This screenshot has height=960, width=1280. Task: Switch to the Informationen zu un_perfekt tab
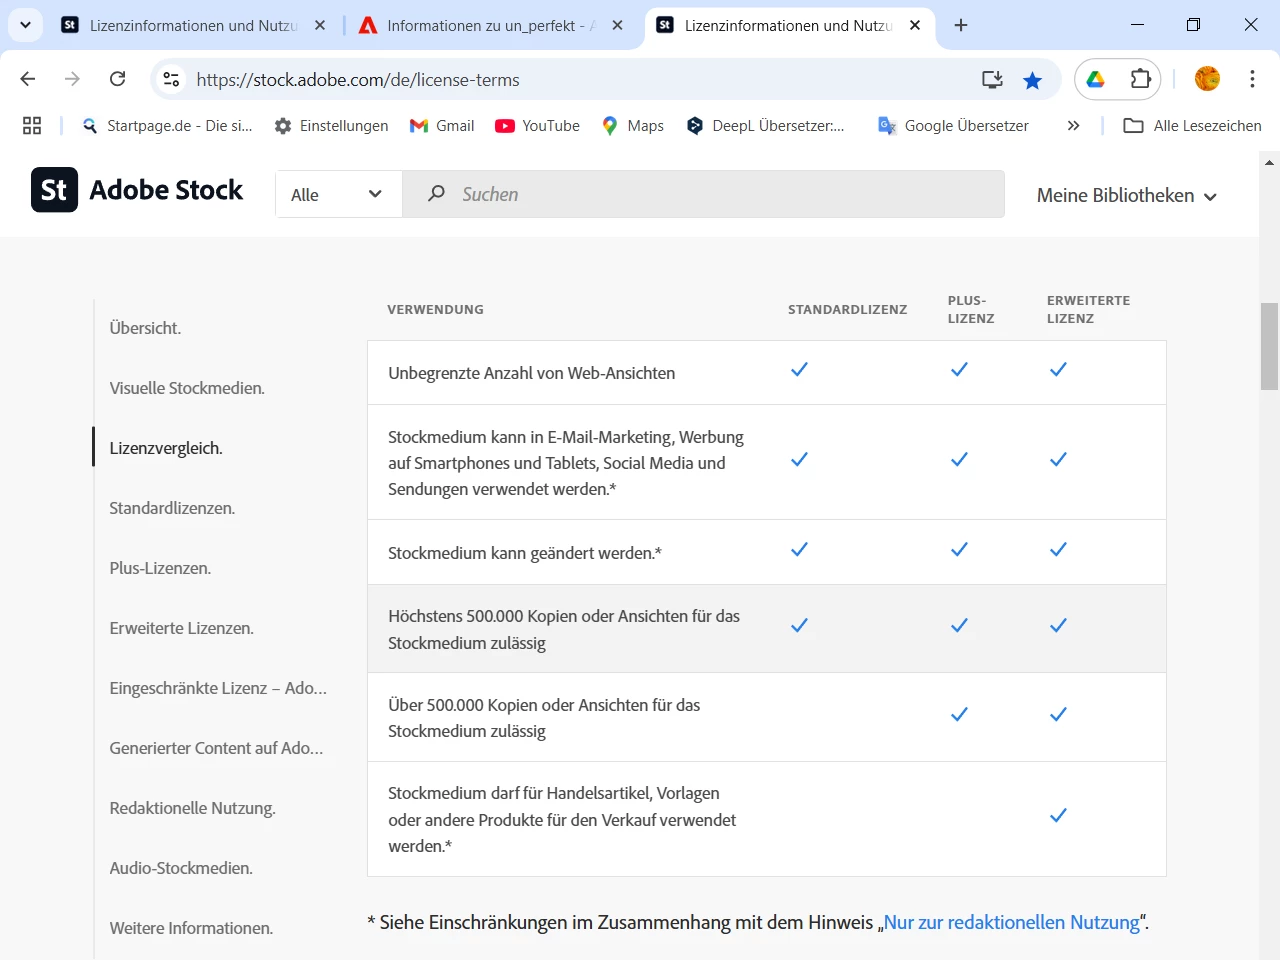coord(487,26)
